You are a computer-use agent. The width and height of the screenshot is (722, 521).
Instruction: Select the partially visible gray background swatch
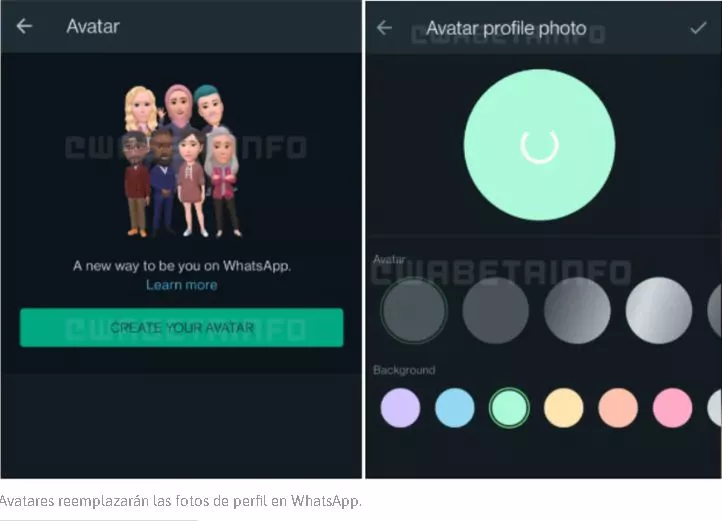click(x=715, y=408)
